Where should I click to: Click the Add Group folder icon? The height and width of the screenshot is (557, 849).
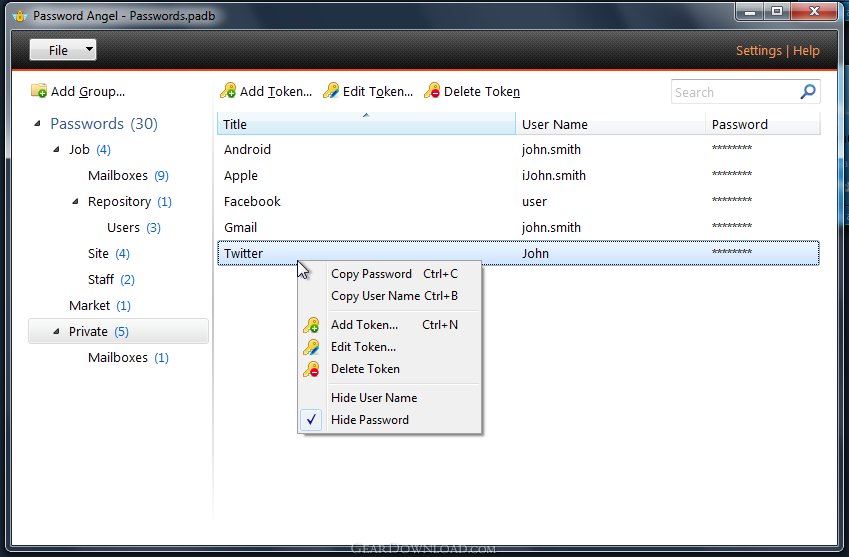[39, 91]
